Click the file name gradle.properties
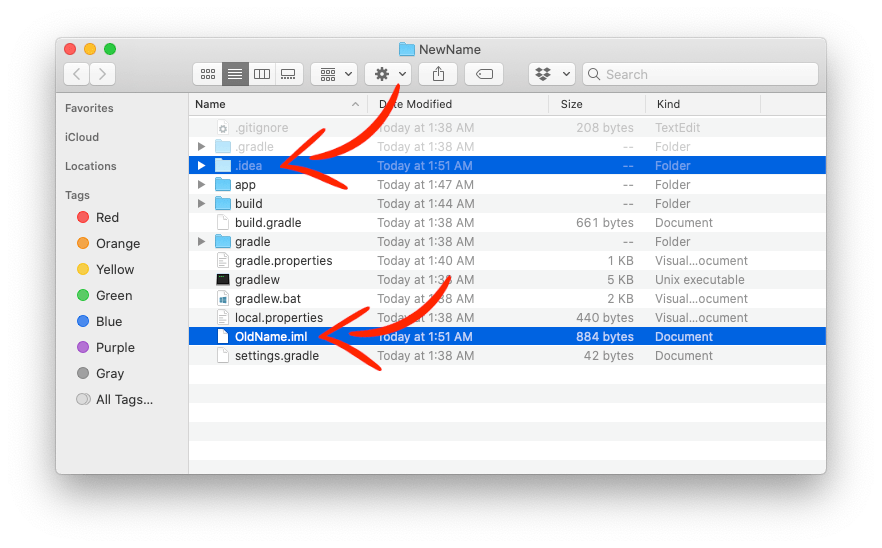882x548 pixels. tap(284, 260)
